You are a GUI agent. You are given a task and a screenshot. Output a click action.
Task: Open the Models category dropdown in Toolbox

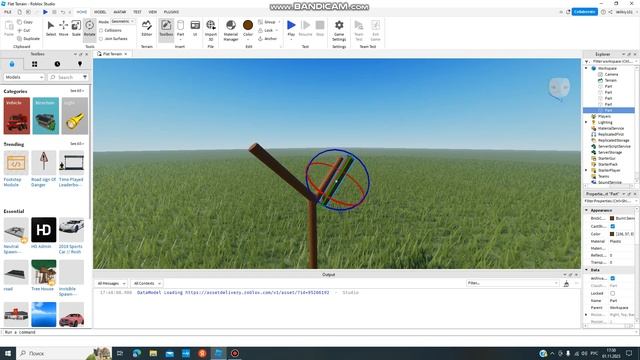pos(24,77)
